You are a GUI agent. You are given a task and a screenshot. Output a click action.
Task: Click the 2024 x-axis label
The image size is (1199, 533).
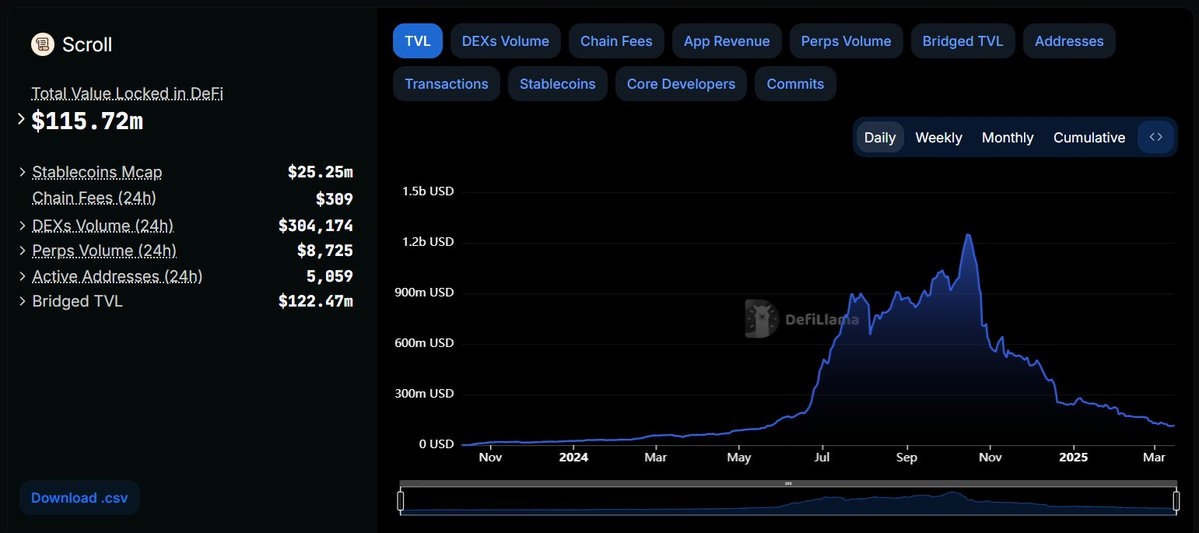[x=574, y=457]
